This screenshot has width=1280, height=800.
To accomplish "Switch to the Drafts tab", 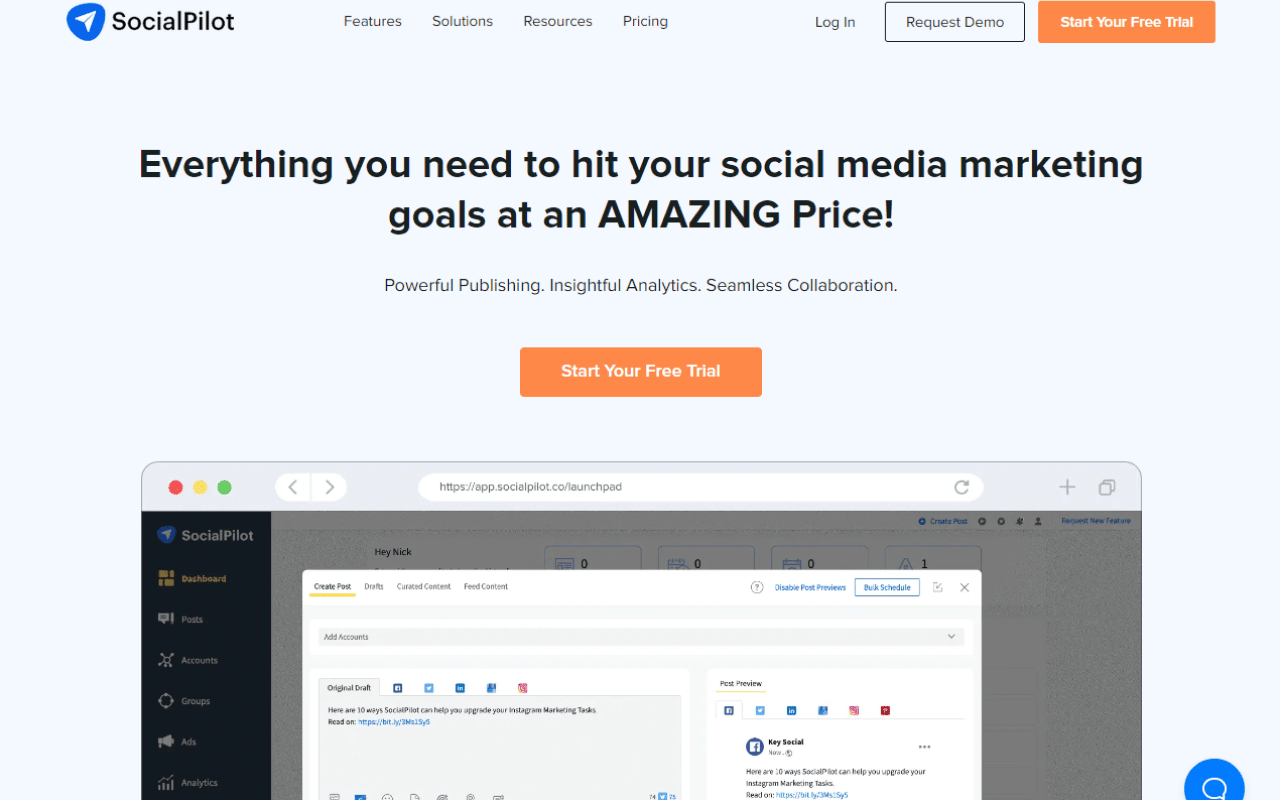I will pyautogui.click(x=374, y=587).
